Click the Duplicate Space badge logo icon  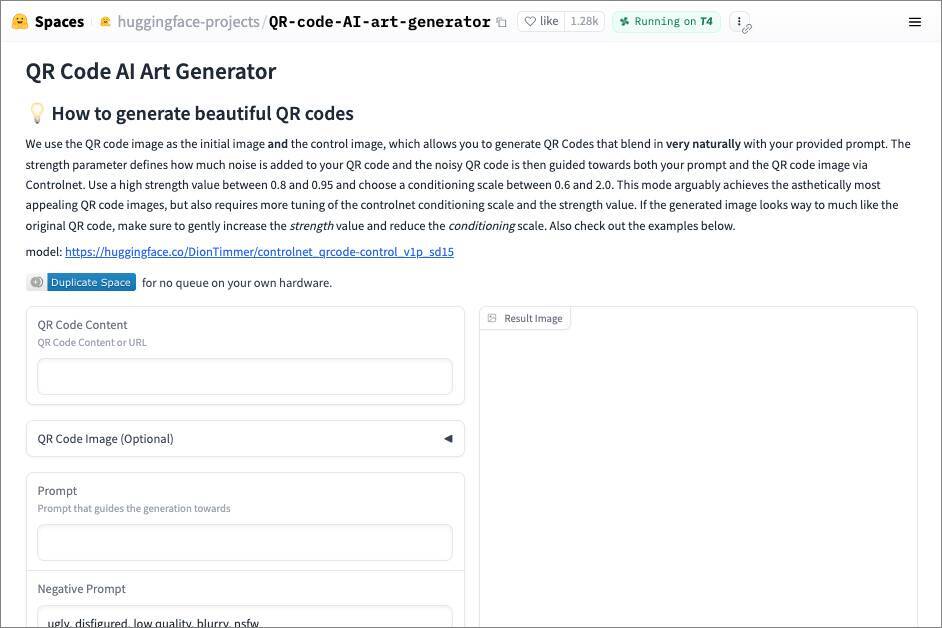click(x=37, y=282)
